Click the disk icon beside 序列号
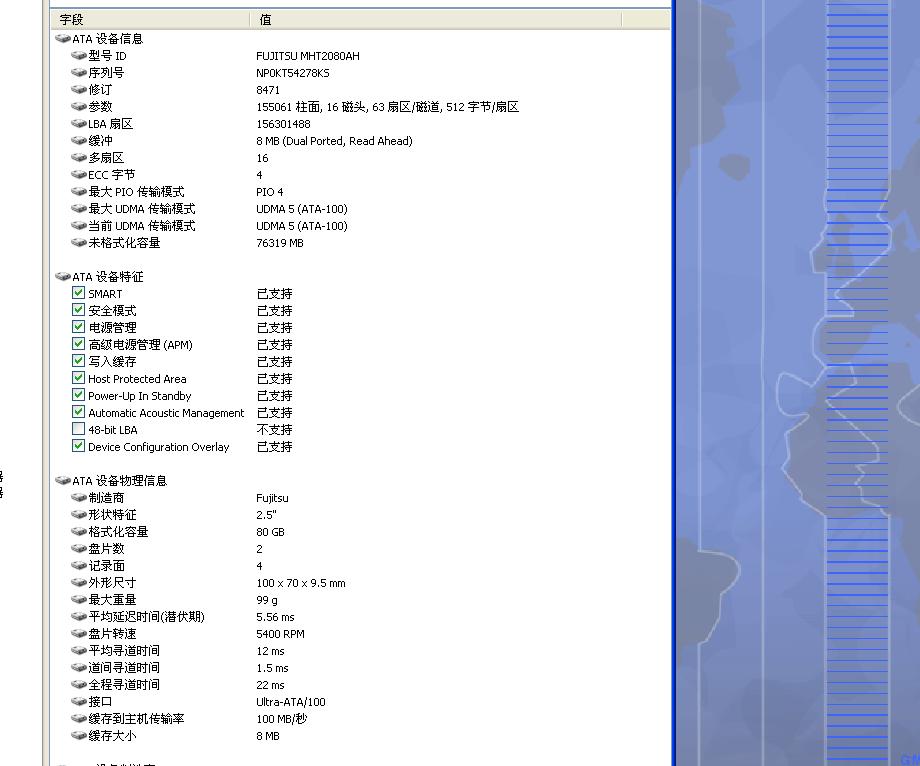 (79, 73)
